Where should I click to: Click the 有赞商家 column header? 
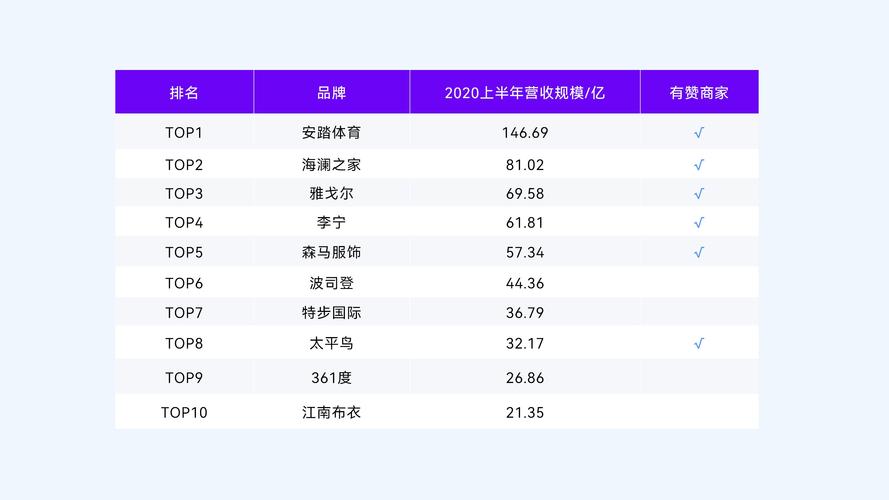698,92
